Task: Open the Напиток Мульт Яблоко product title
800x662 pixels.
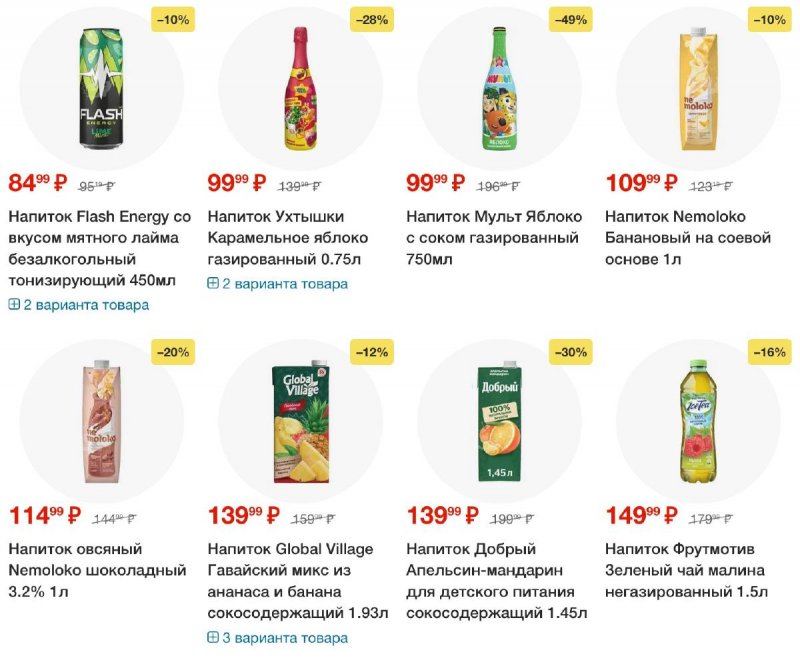Action: (x=494, y=238)
